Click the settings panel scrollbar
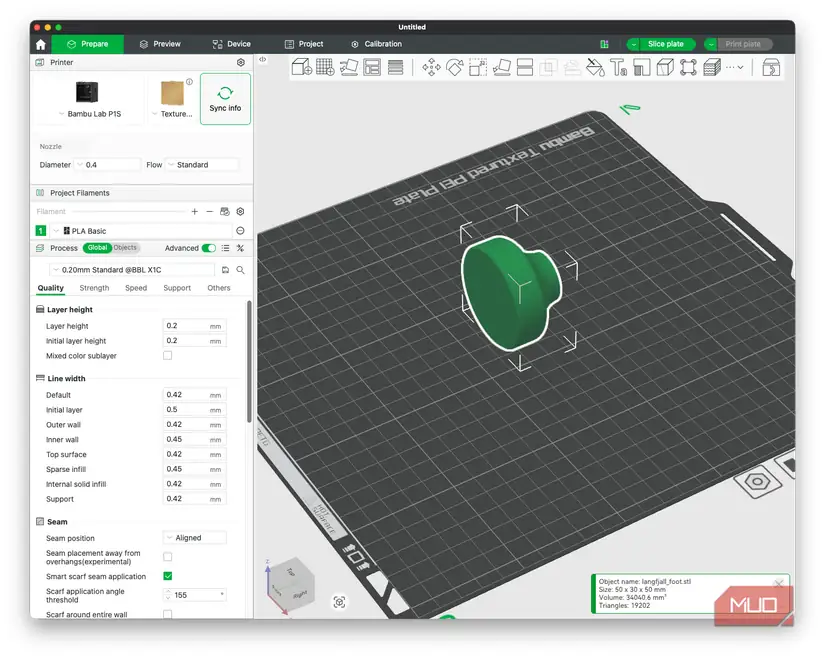 (249, 361)
